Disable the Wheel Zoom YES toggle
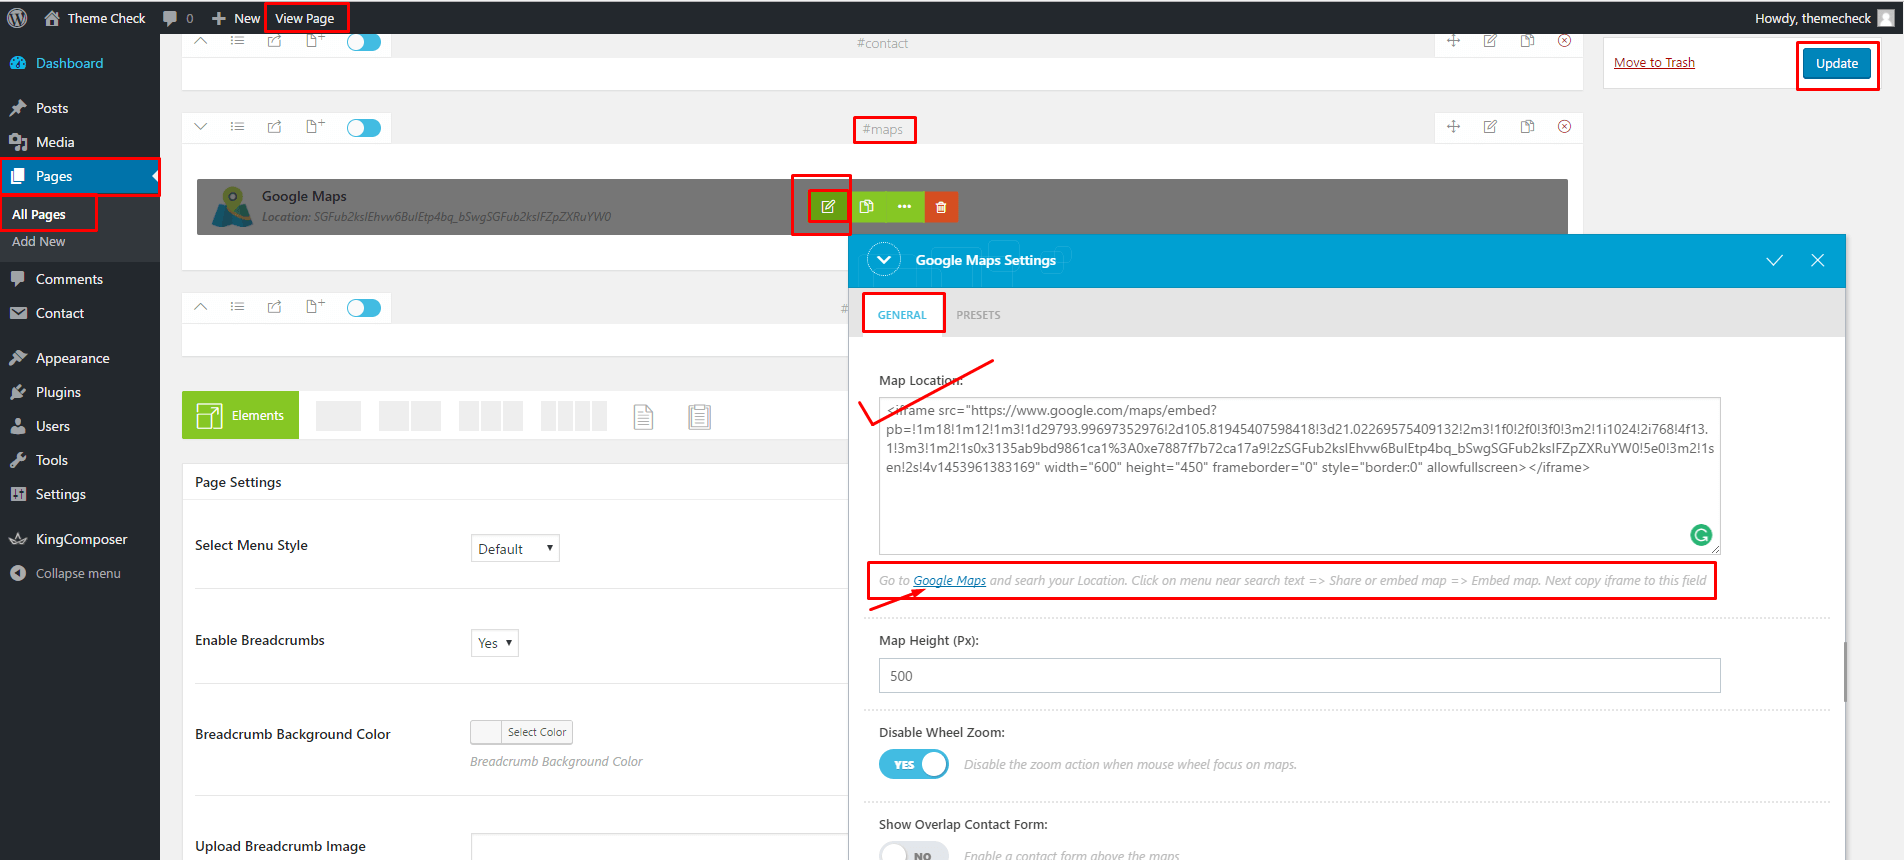 click(x=914, y=764)
